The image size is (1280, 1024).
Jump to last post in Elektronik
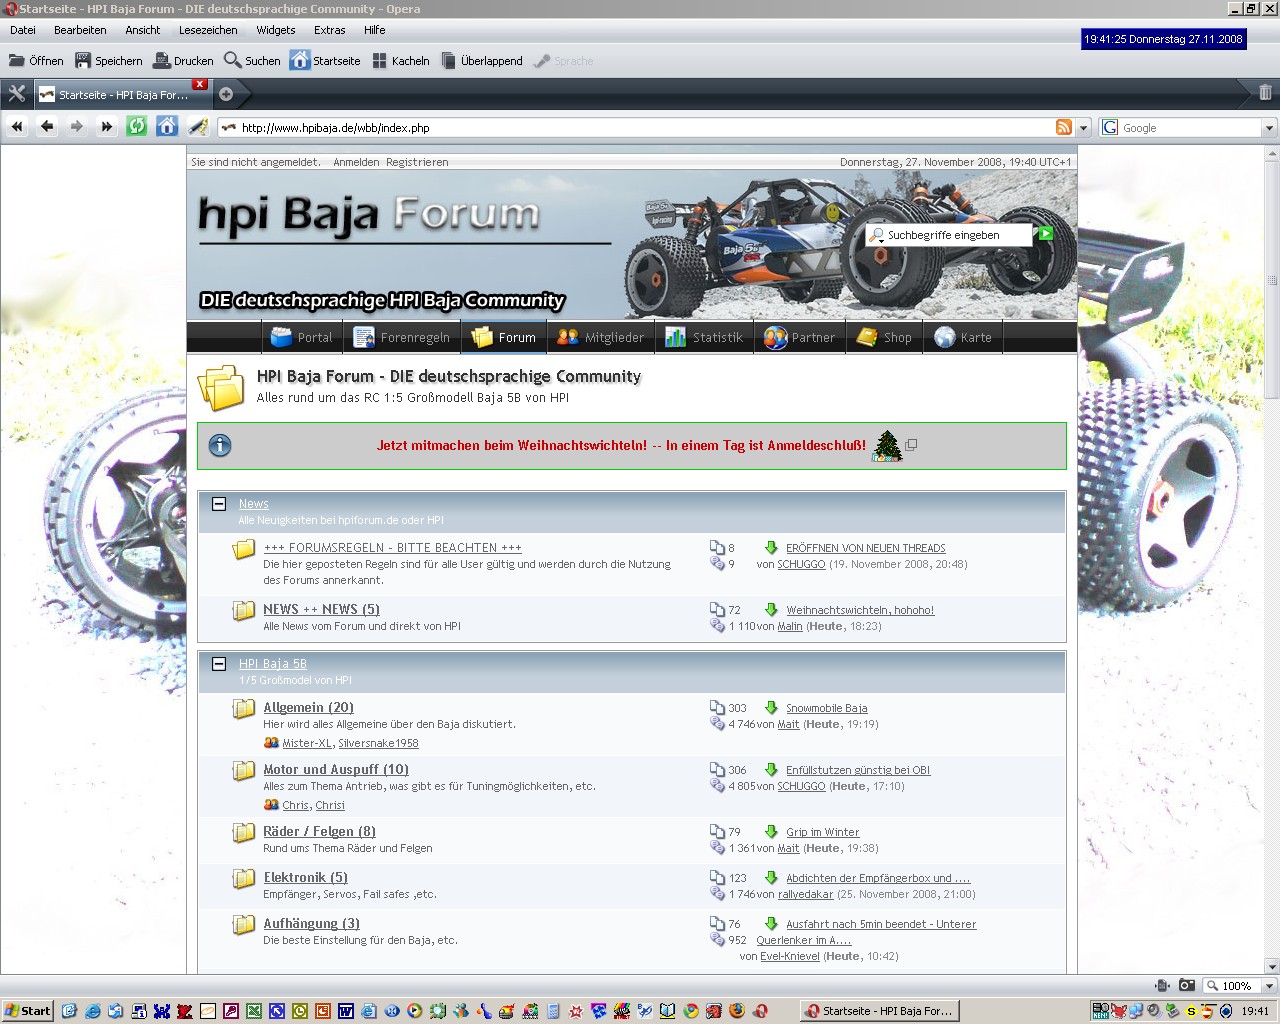(x=771, y=878)
